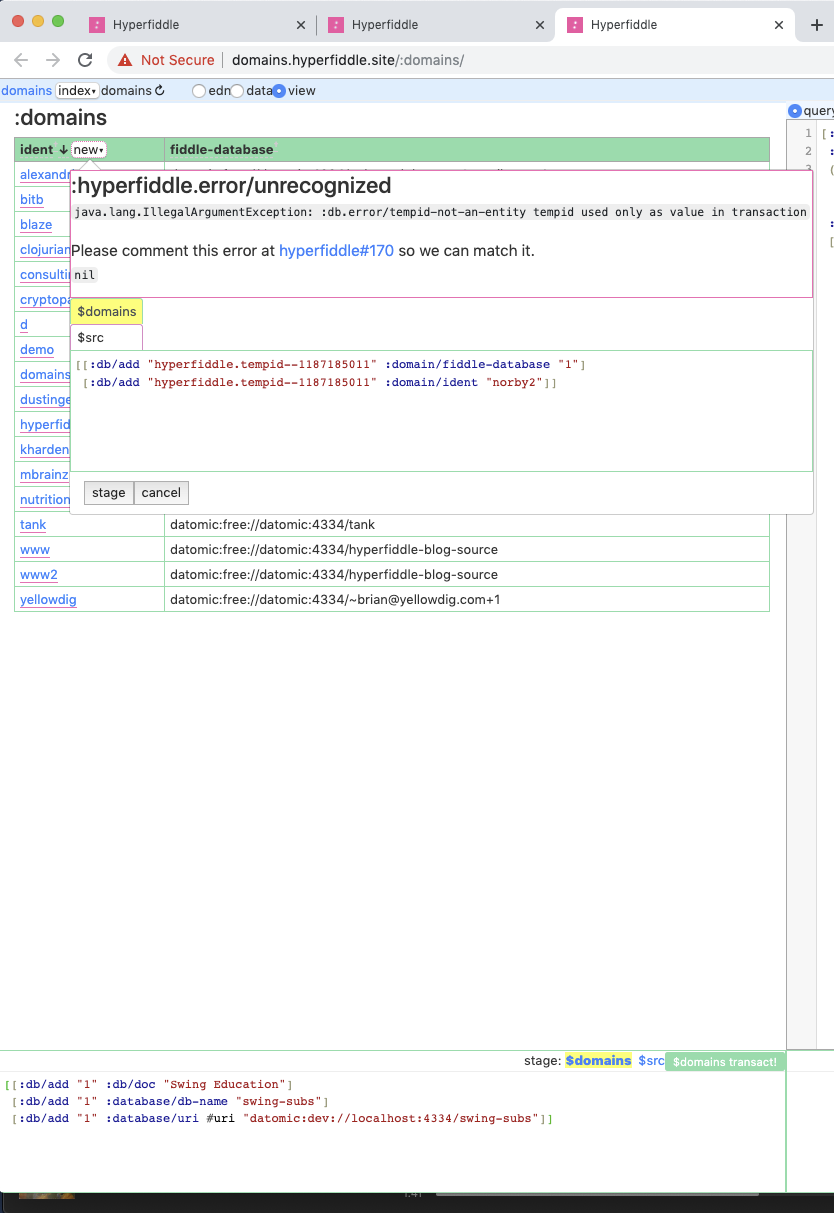Open the hyperfiddle#170 issue link
834x1213 pixels.
point(336,251)
